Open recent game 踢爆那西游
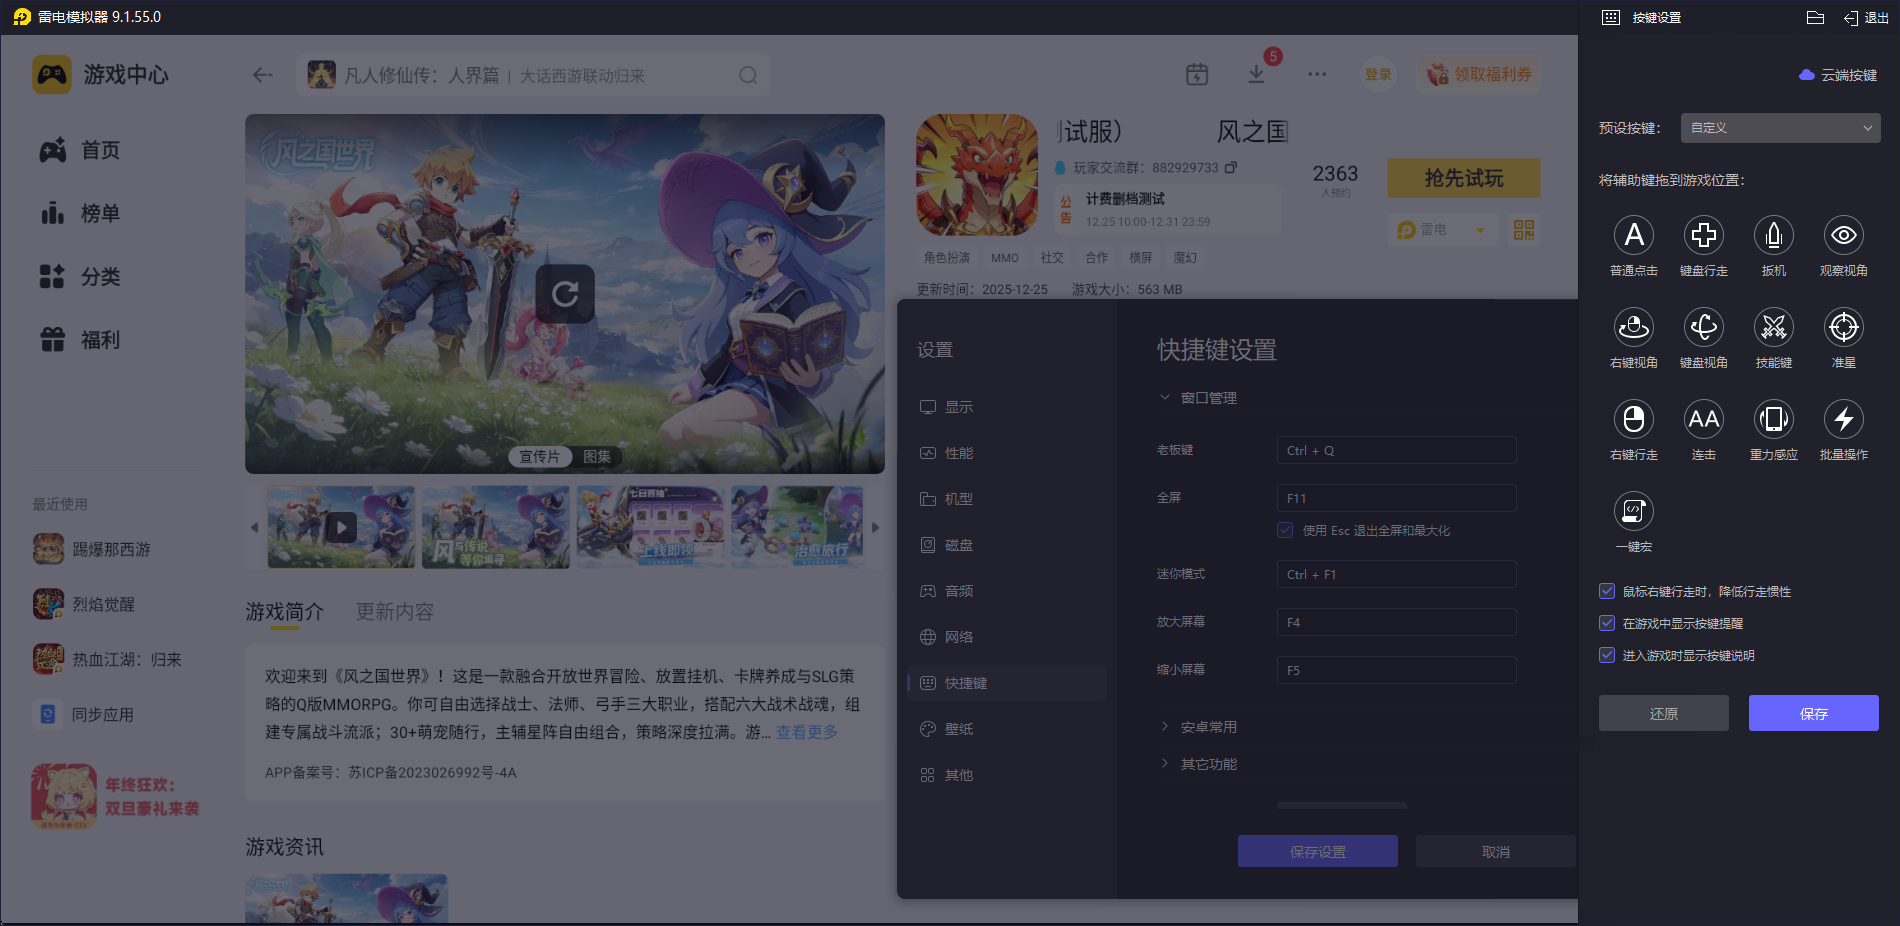This screenshot has width=1900, height=926. [x=92, y=549]
